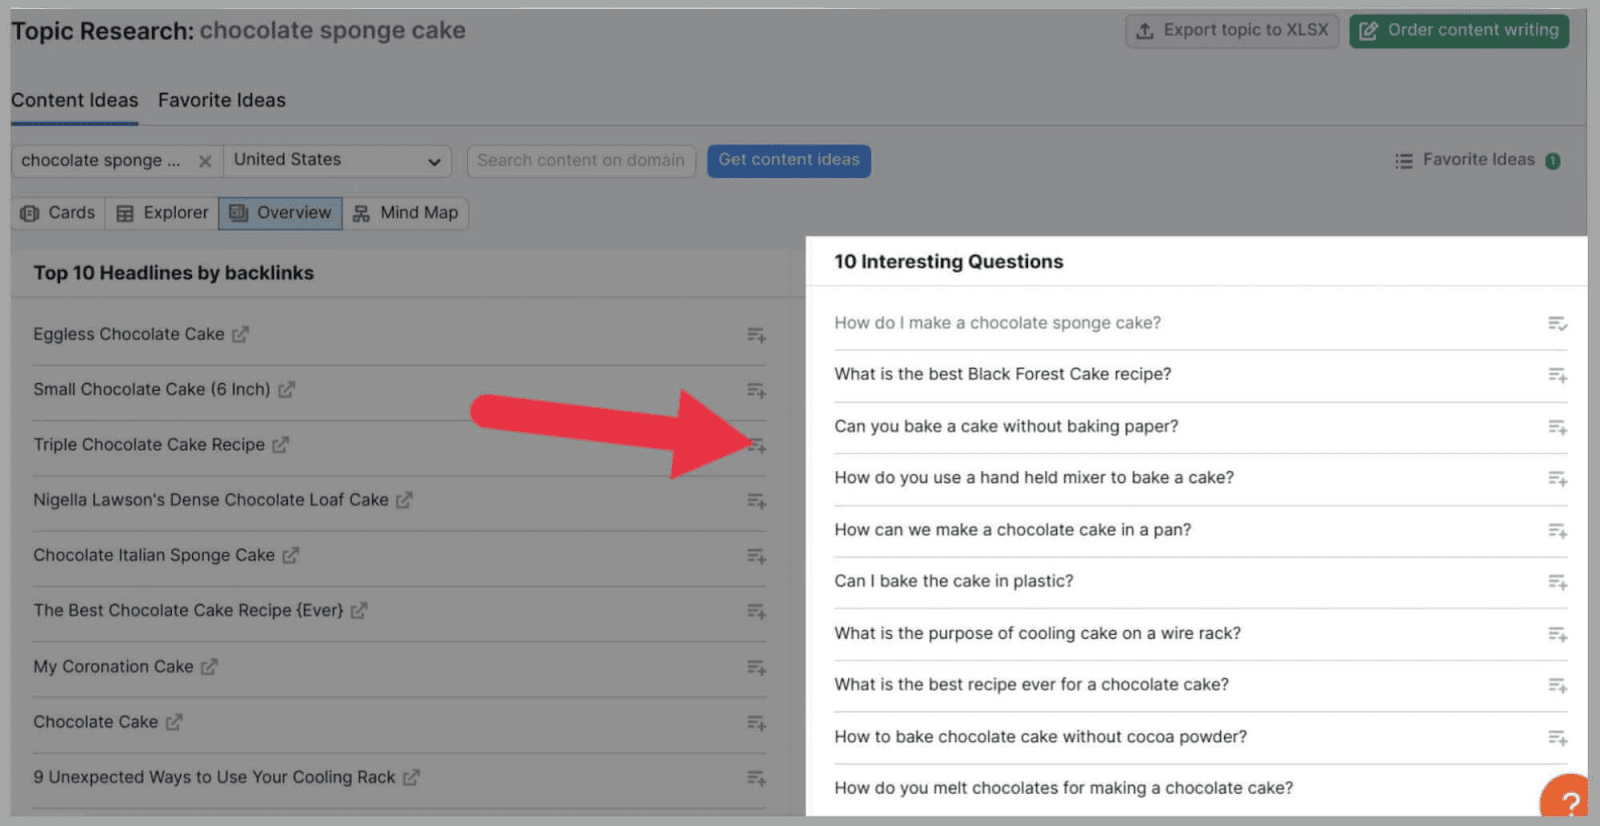The width and height of the screenshot is (1600, 826).
Task: Add 'How to bake chocolate cake without cocoa powder?' to favorites
Action: (x=1557, y=737)
